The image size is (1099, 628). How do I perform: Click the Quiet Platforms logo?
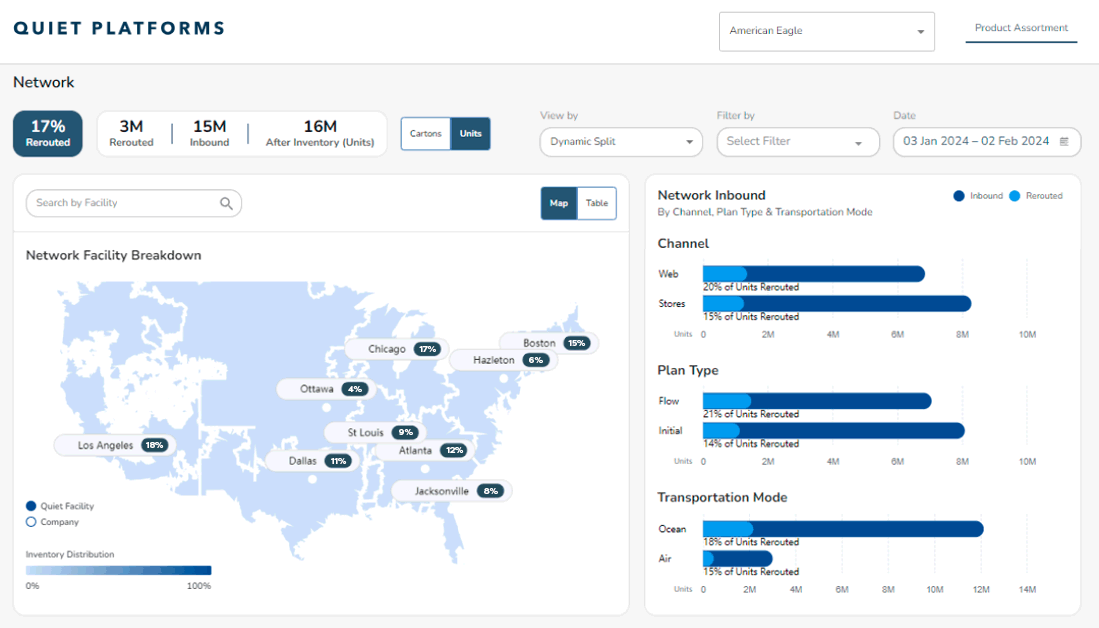(x=119, y=28)
